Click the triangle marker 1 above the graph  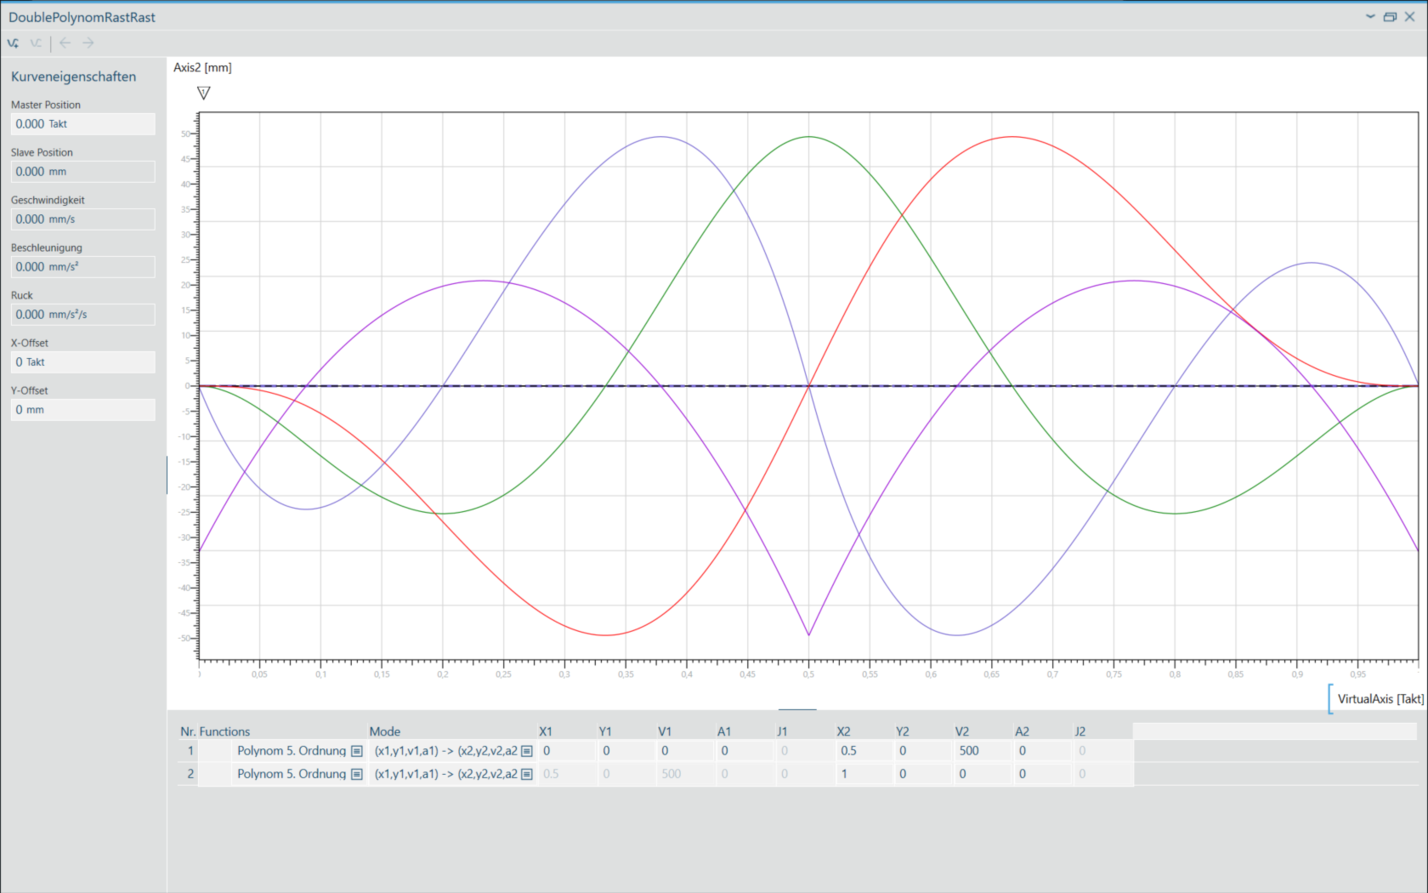tap(204, 93)
